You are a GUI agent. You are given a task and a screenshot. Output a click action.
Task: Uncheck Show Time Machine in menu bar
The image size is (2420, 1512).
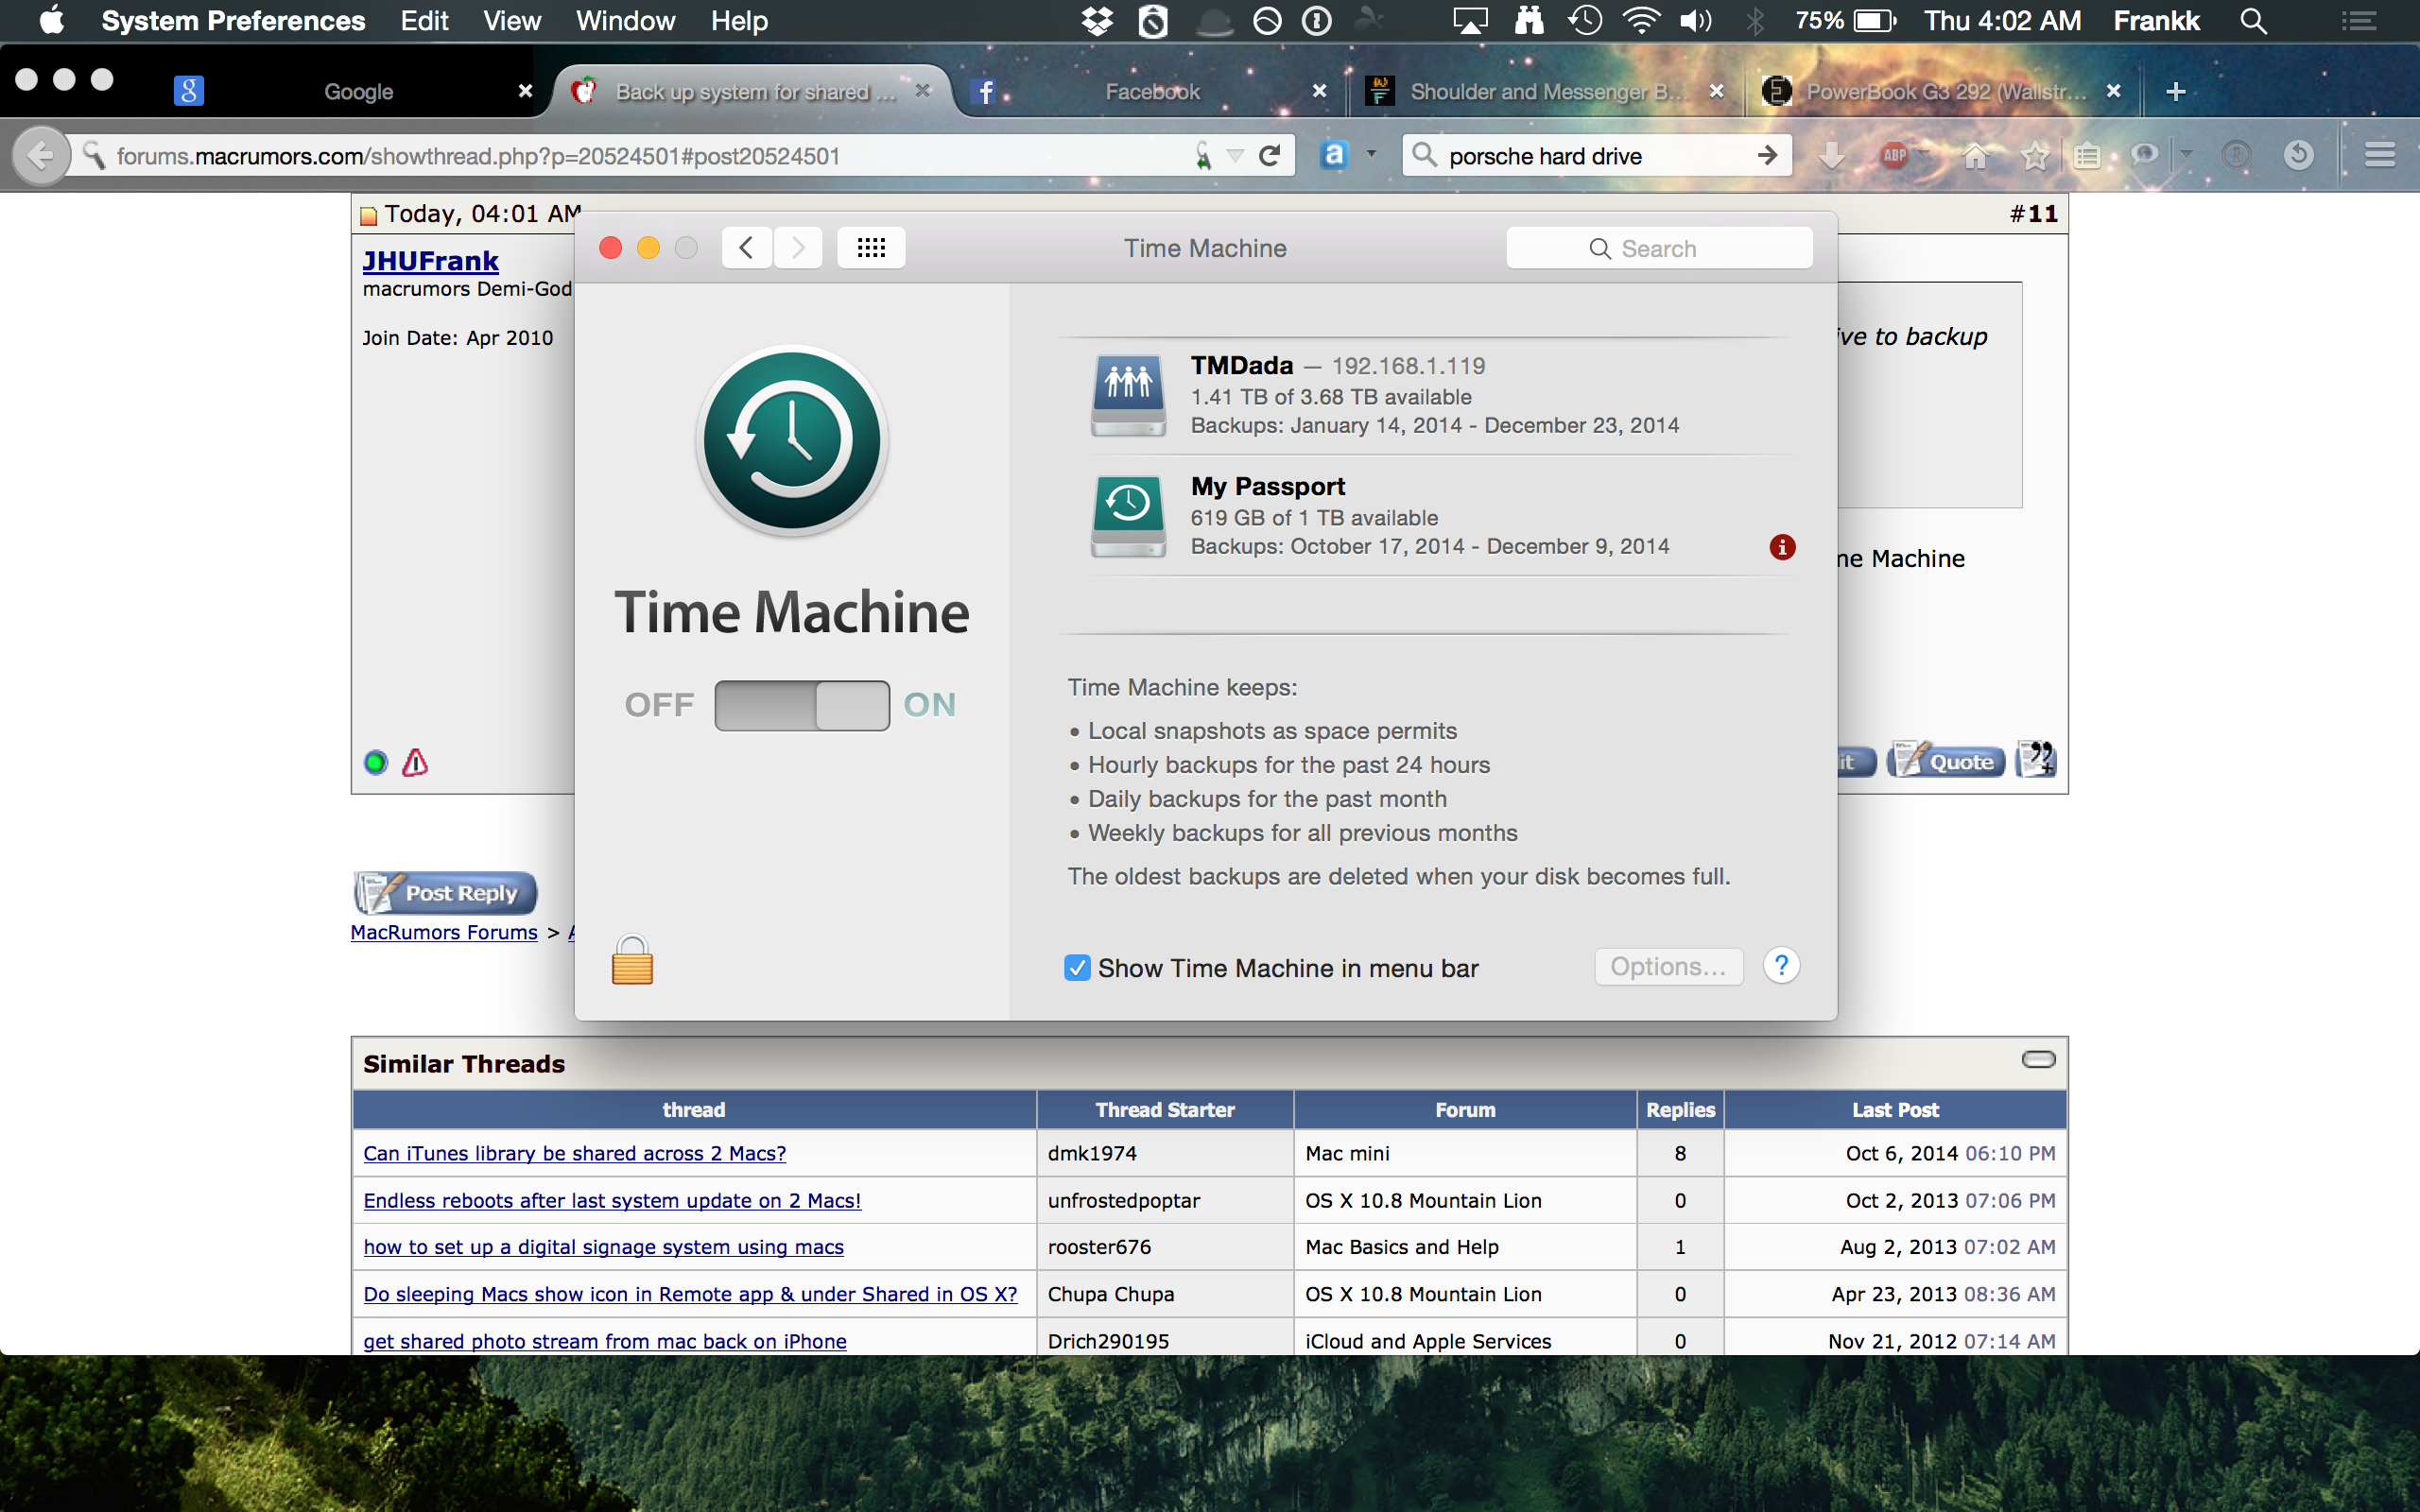pos(1077,967)
